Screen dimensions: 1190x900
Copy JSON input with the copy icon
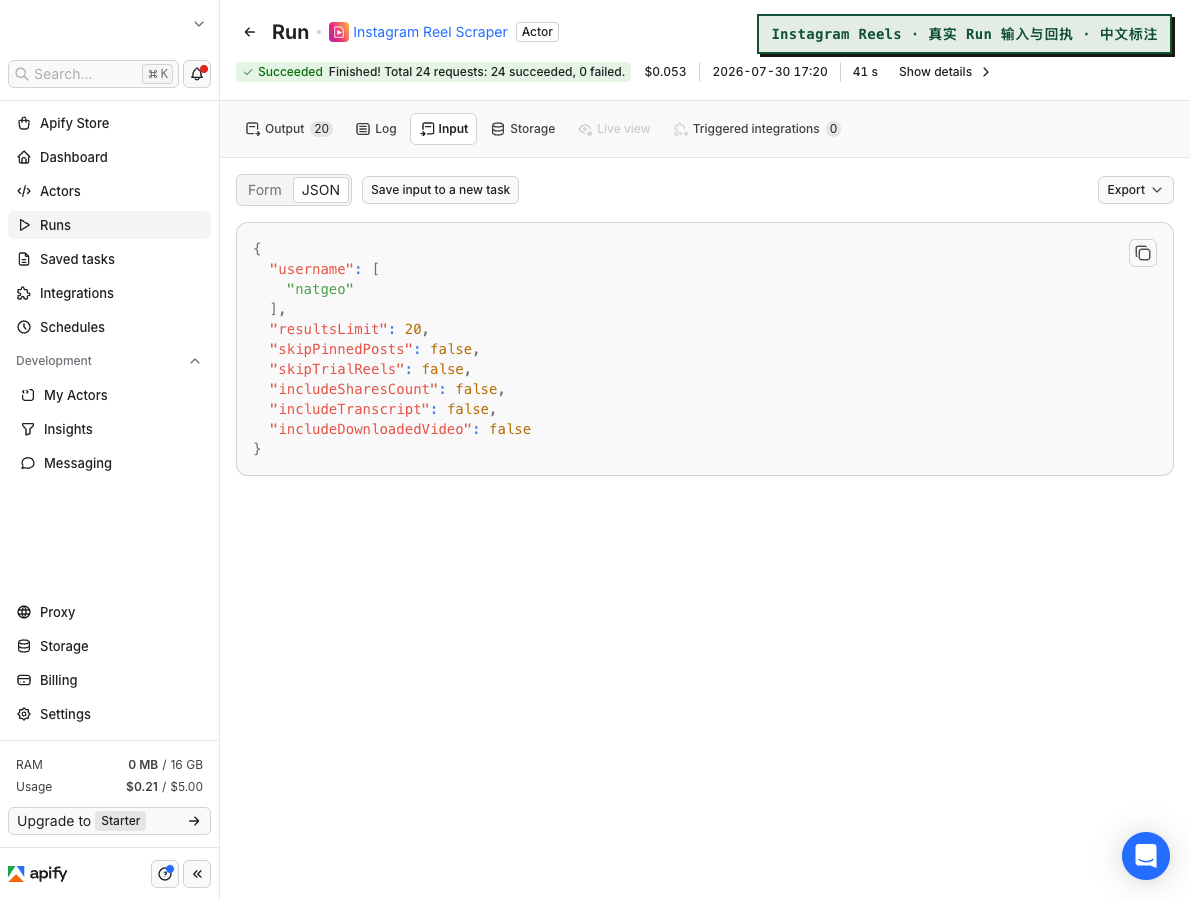point(1142,253)
